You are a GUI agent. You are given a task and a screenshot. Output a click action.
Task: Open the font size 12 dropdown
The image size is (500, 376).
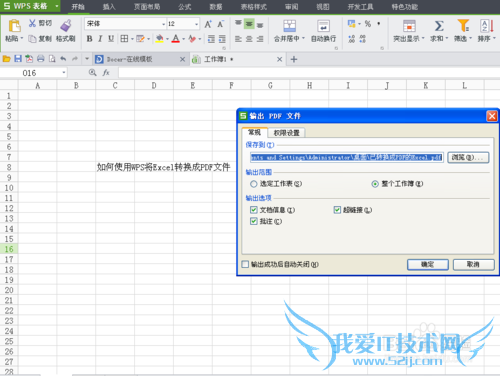click(x=196, y=24)
